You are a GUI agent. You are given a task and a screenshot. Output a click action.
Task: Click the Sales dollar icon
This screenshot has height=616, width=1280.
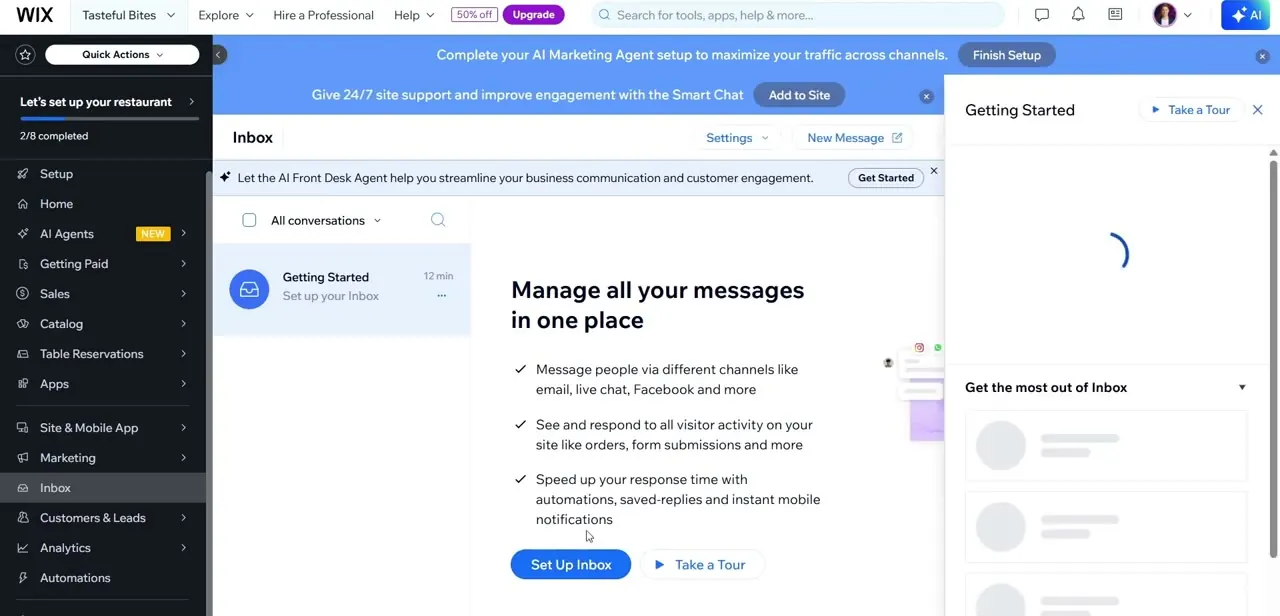click(22, 294)
